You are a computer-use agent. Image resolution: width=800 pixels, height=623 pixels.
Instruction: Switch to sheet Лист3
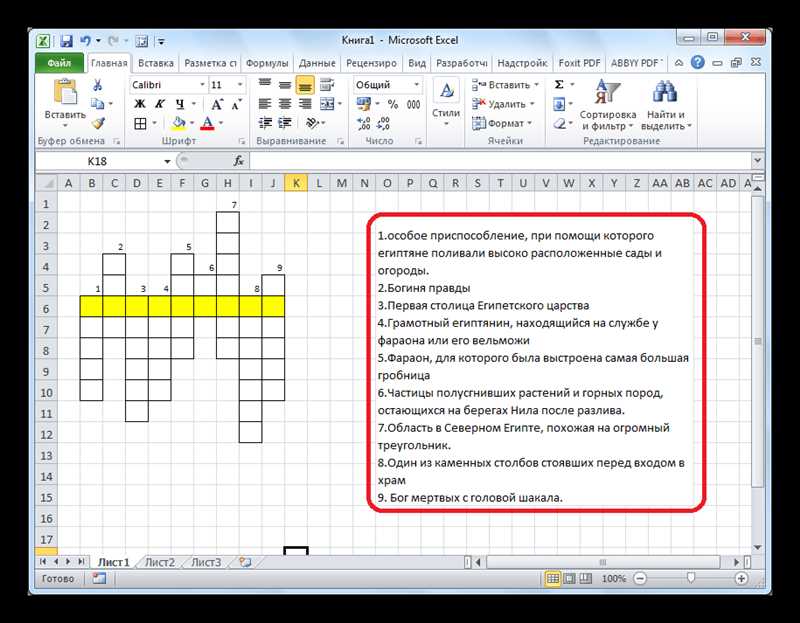pos(206,562)
